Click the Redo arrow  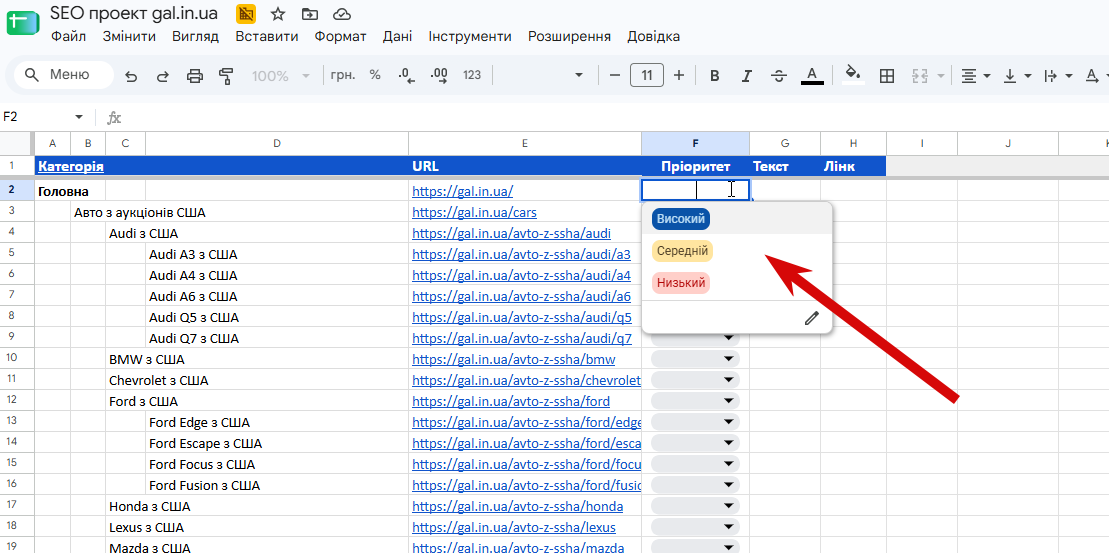point(163,76)
